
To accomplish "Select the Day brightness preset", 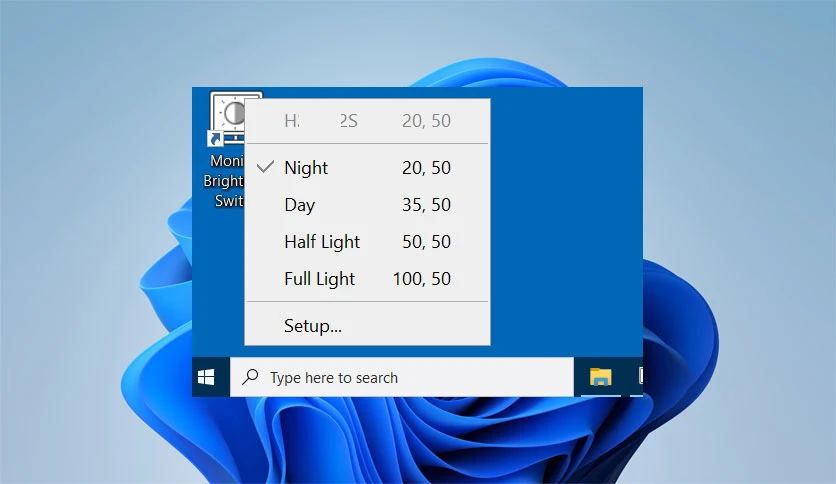I will 367,205.
